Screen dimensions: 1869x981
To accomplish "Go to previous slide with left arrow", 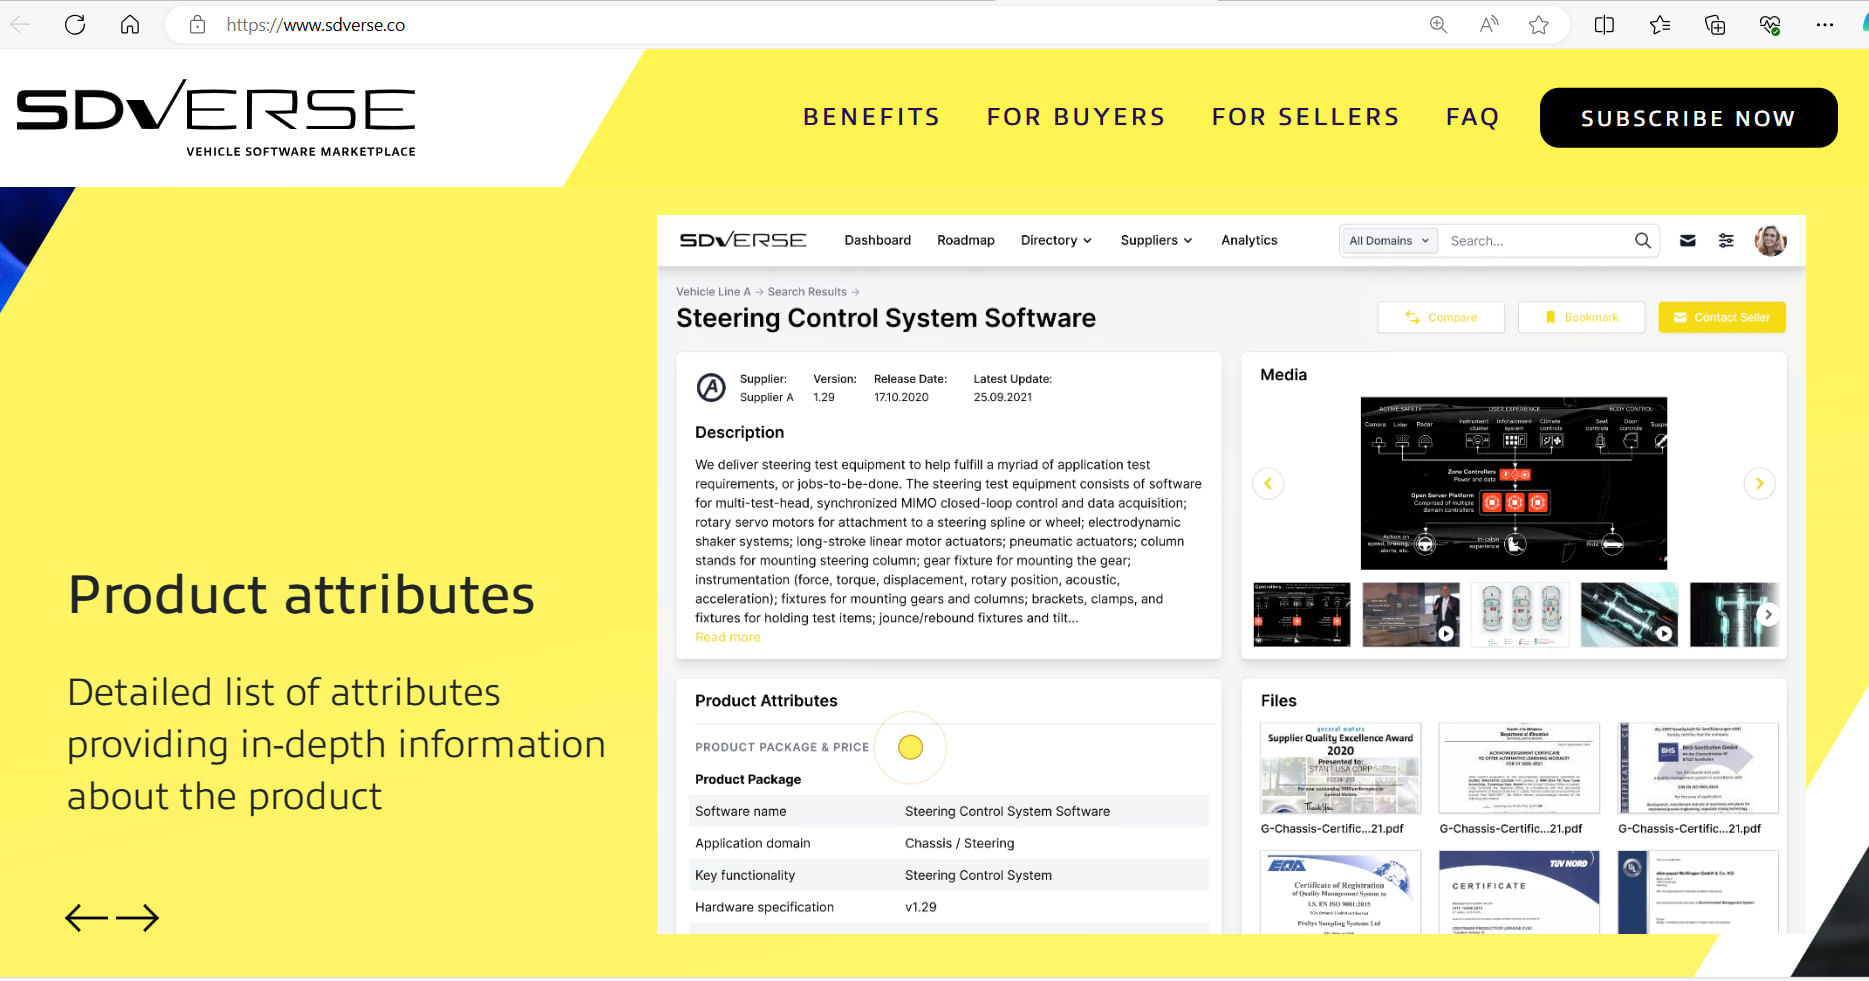I will click(x=86, y=917).
